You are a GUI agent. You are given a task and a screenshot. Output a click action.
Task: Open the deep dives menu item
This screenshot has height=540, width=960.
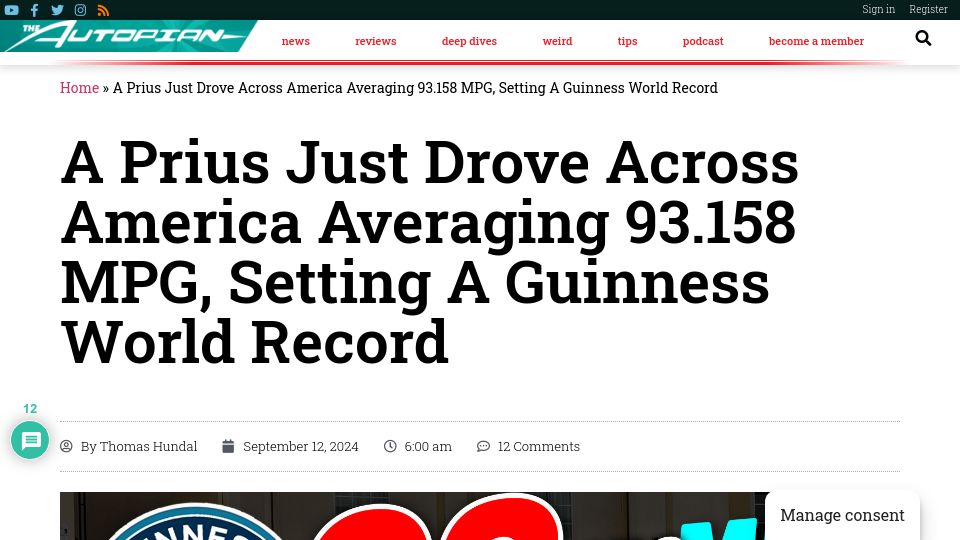469,41
